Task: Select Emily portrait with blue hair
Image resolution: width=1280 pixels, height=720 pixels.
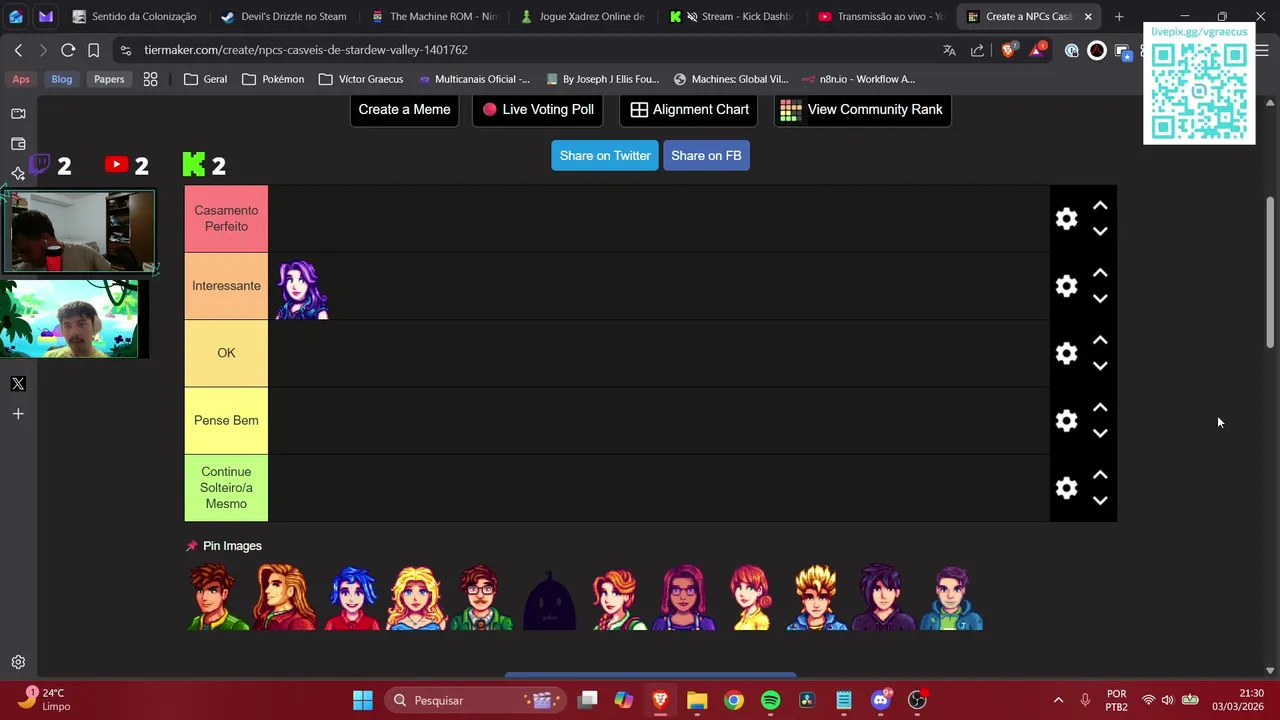Action: pos(351,597)
